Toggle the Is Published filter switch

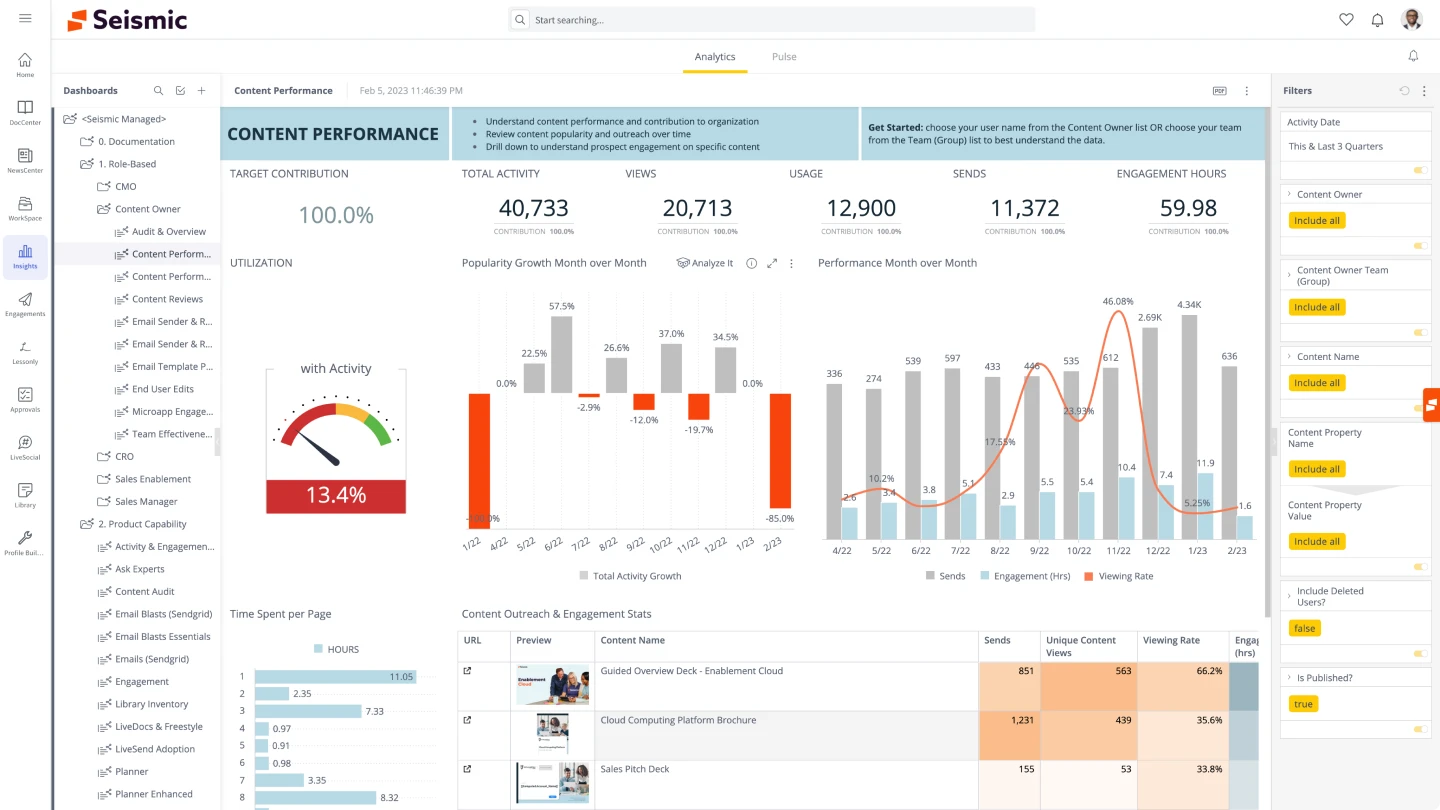(x=1419, y=729)
